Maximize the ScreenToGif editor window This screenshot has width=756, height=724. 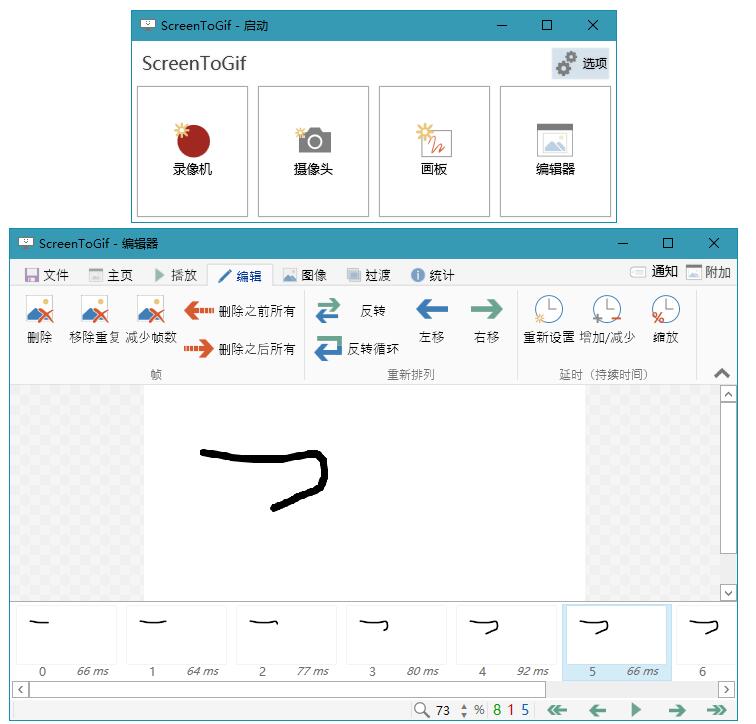[x=668, y=243]
